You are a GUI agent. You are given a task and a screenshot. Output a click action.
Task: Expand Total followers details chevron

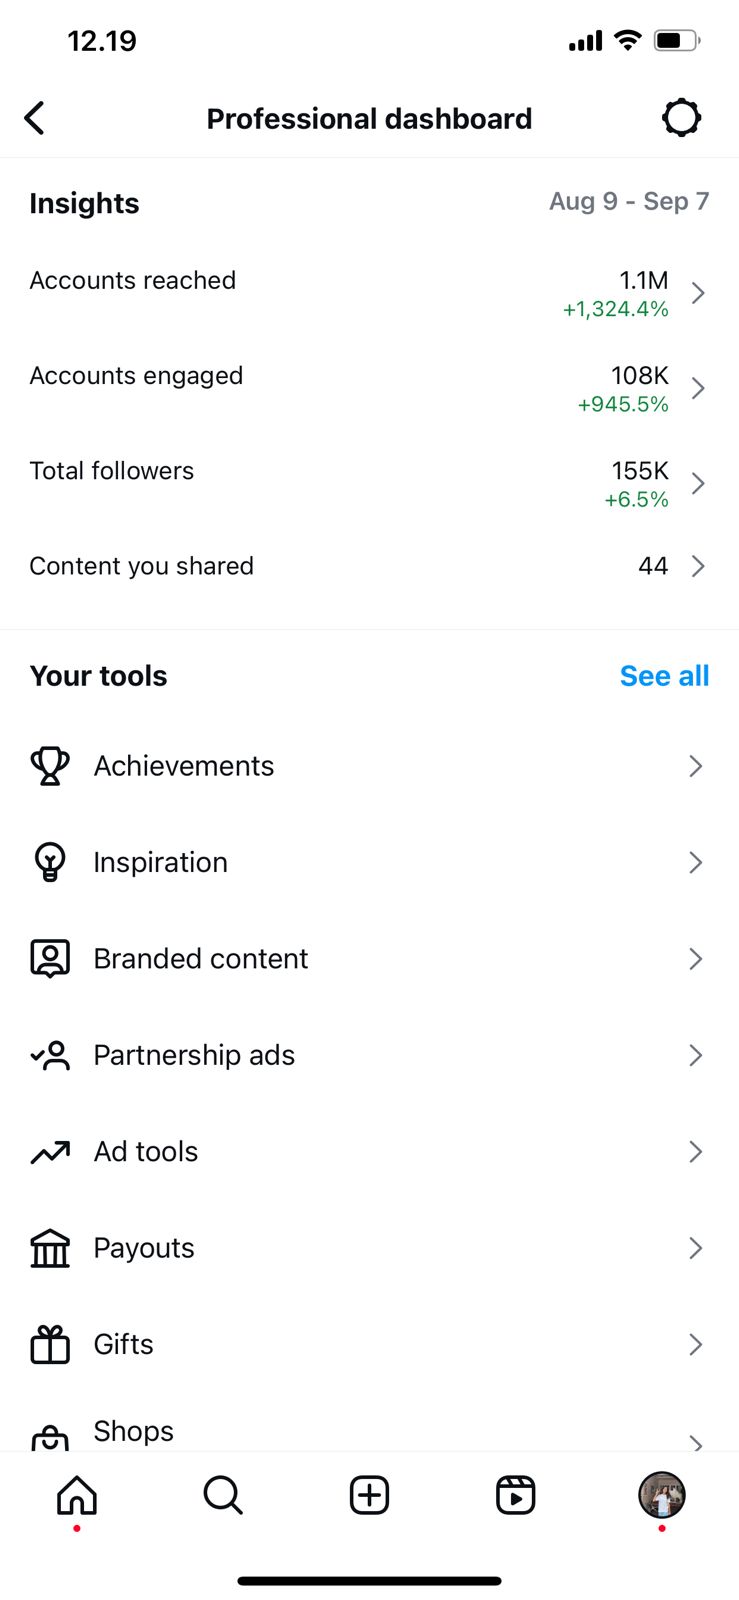tap(698, 483)
